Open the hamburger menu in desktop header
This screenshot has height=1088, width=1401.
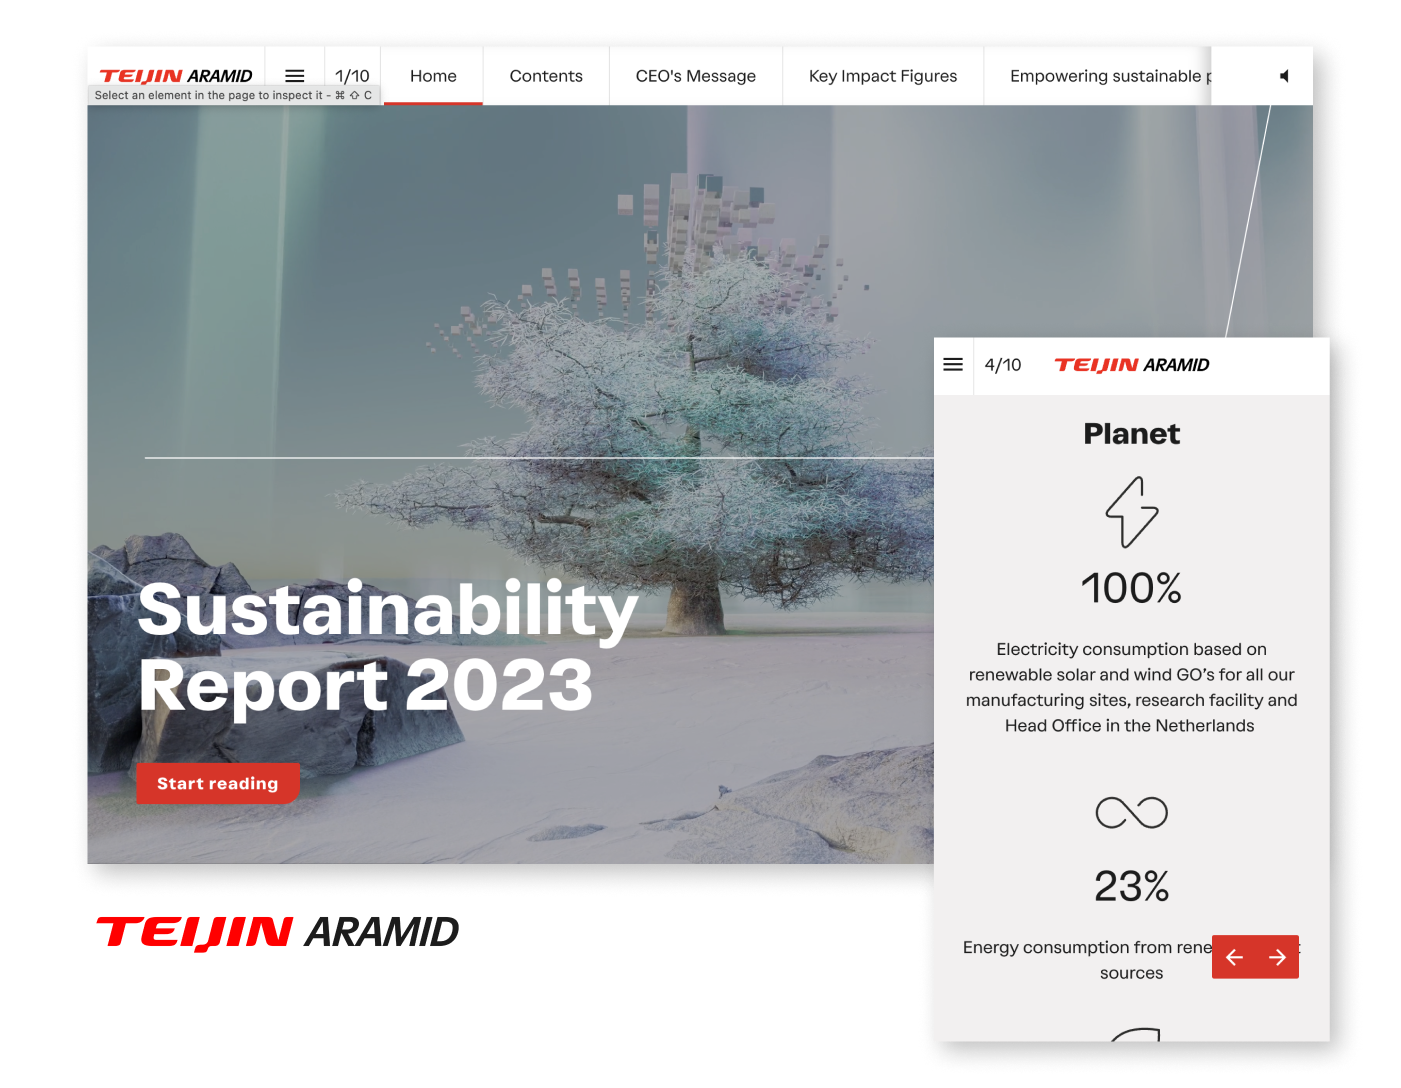(x=295, y=76)
